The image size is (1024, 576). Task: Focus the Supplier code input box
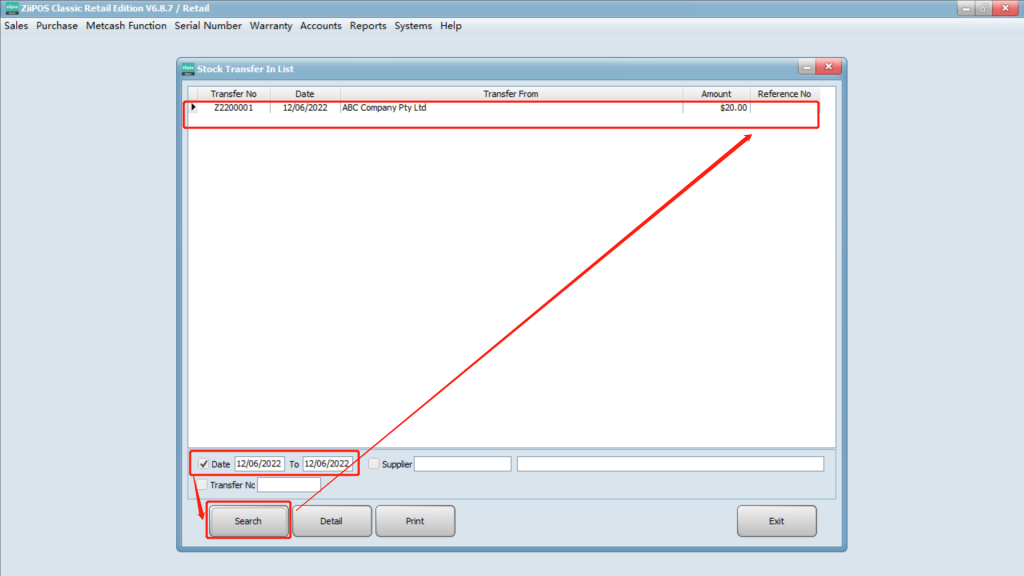(x=462, y=464)
